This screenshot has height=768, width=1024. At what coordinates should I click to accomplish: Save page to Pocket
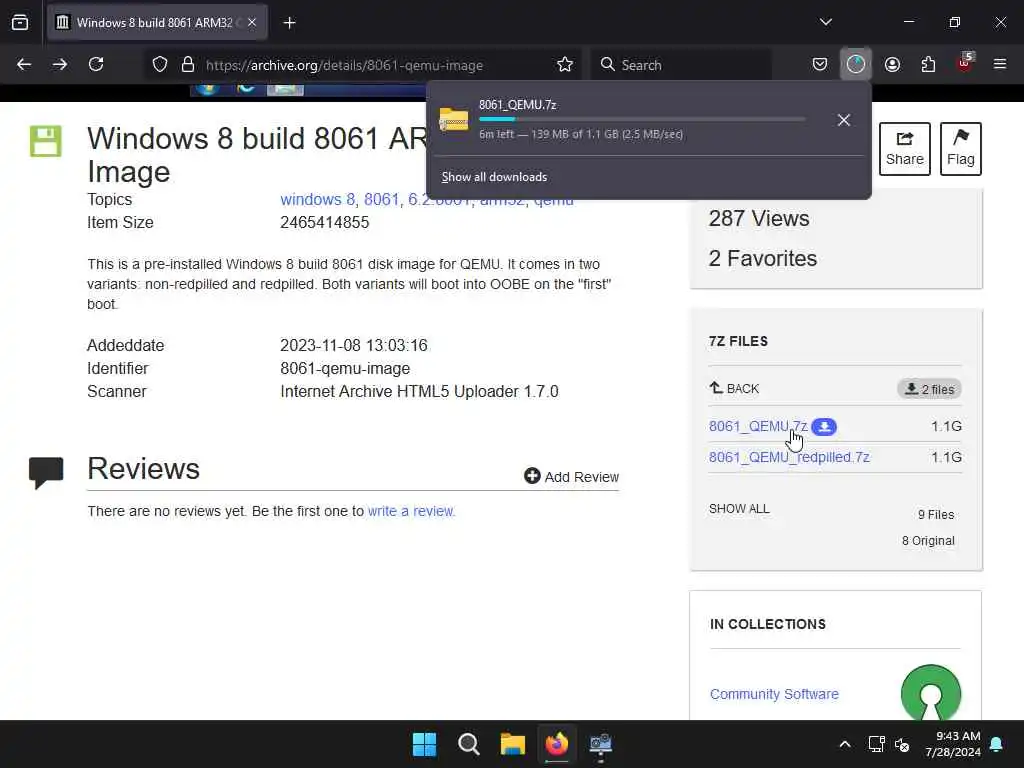820,65
